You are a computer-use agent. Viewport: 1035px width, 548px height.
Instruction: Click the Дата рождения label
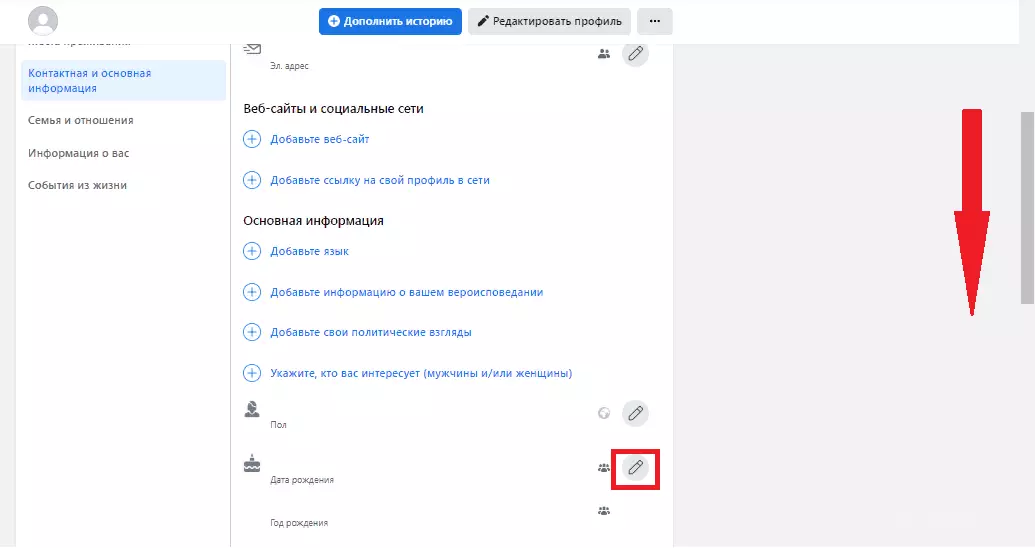pos(302,480)
